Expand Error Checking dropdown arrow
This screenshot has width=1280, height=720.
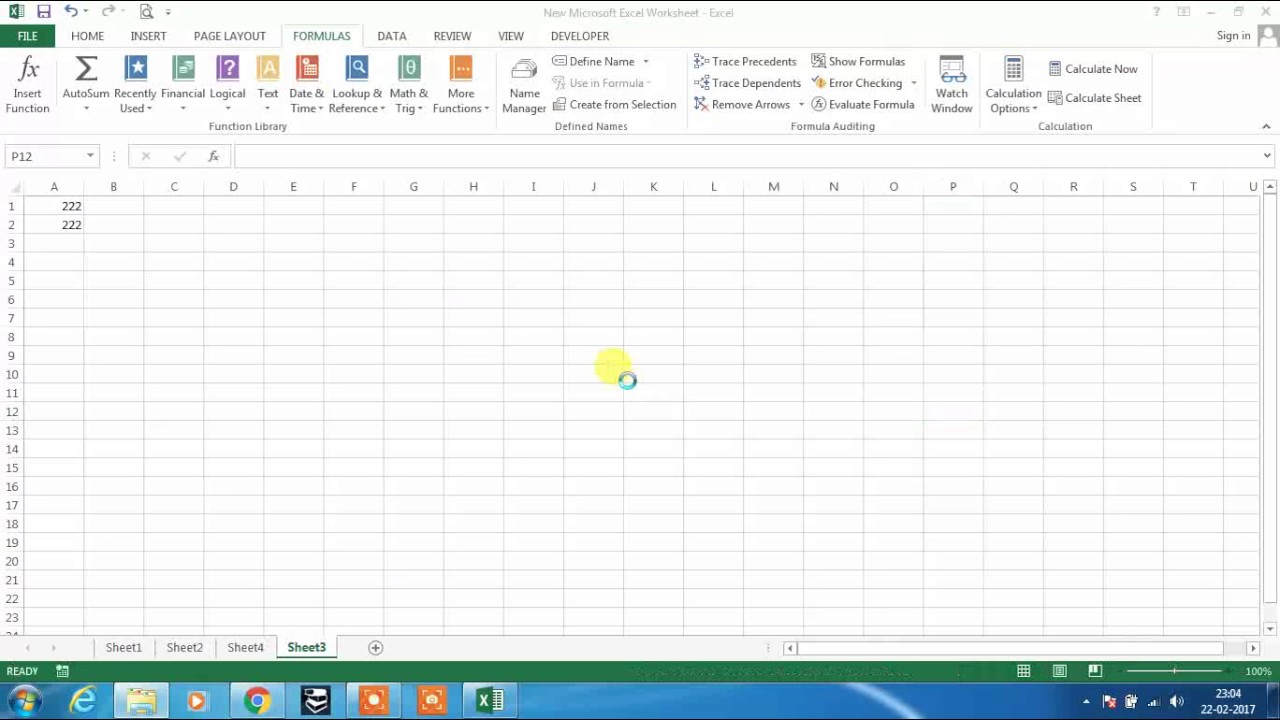point(913,83)
